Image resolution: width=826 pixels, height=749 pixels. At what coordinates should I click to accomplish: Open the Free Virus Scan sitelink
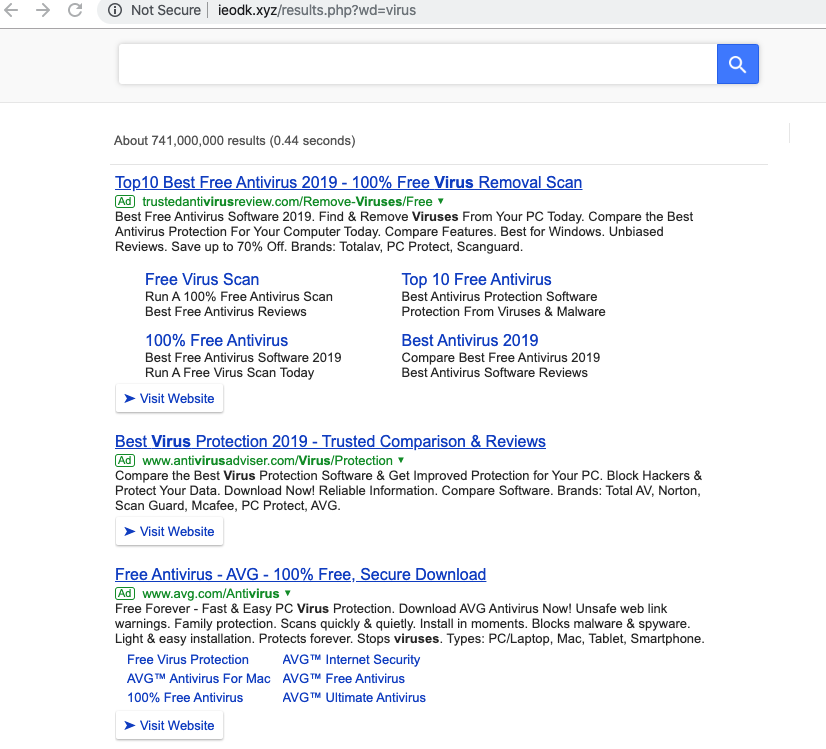point(202,279)
